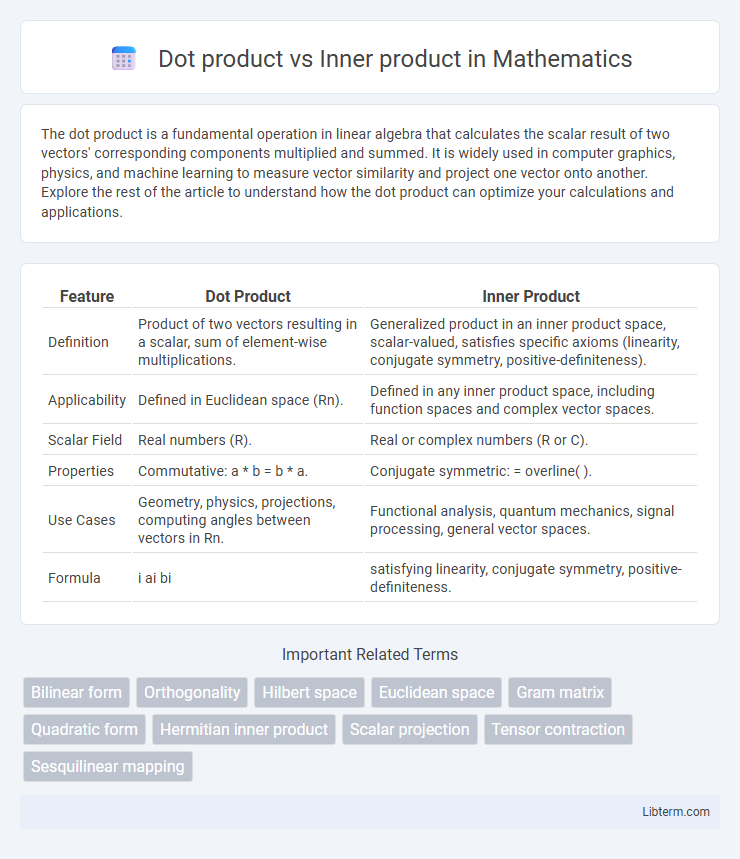The height and width of the screenshot is (859, 740).
Task: Select the Hermitian inner product tag
Action: (x=244, y=729)
